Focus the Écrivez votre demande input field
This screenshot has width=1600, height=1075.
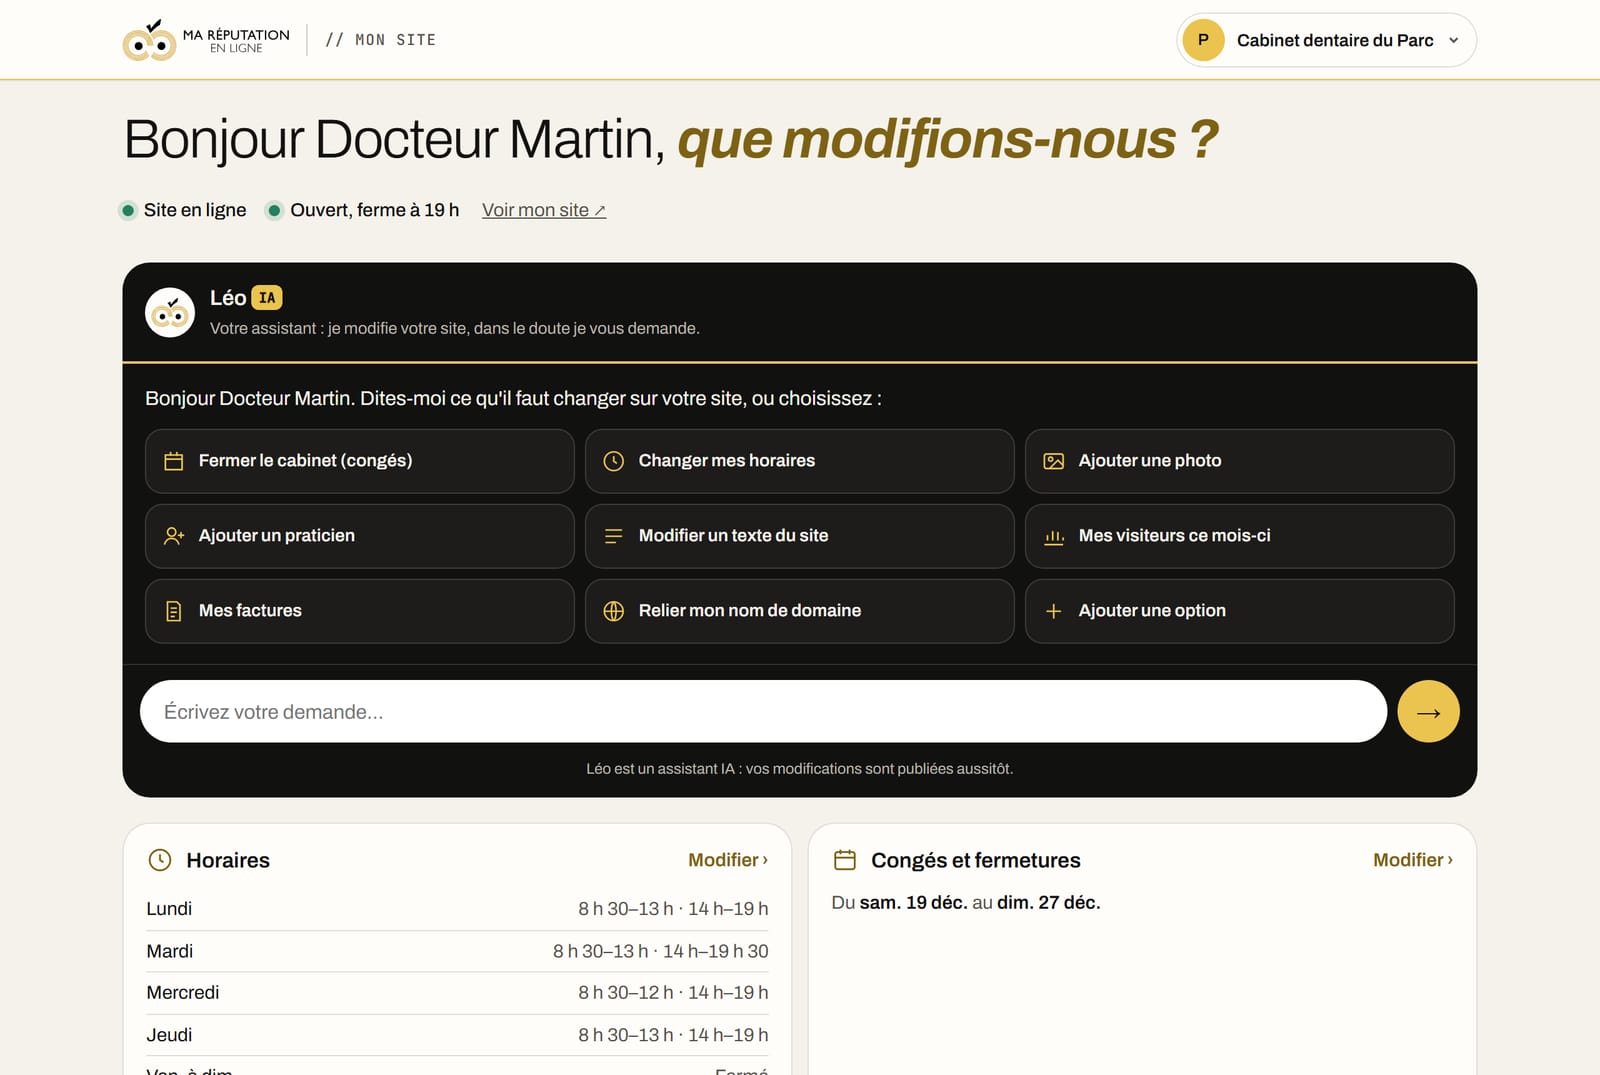click(x=763, y=712)
